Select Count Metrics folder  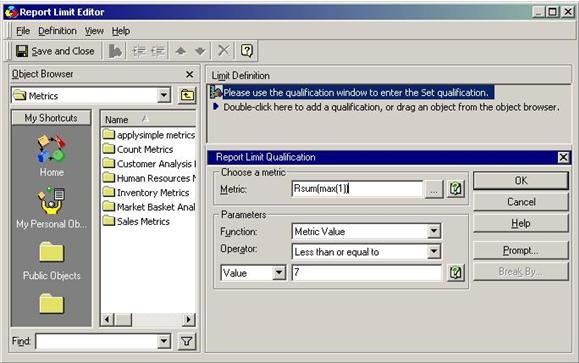(x=138, y=149)
